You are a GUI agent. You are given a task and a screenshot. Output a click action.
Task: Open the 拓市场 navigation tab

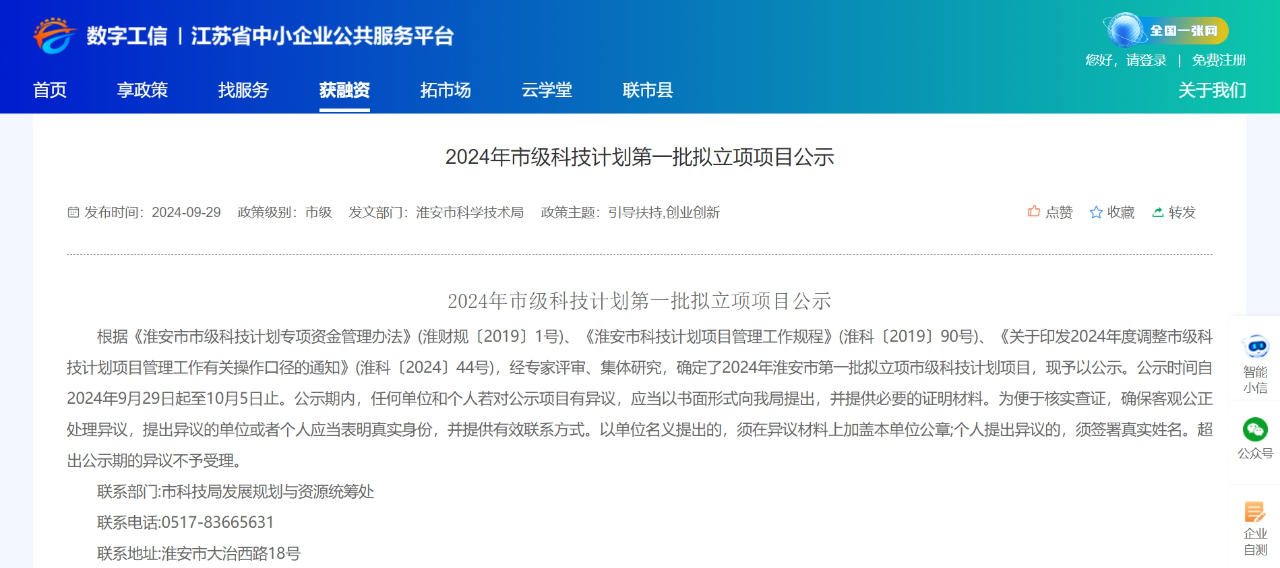pos(445,90)
